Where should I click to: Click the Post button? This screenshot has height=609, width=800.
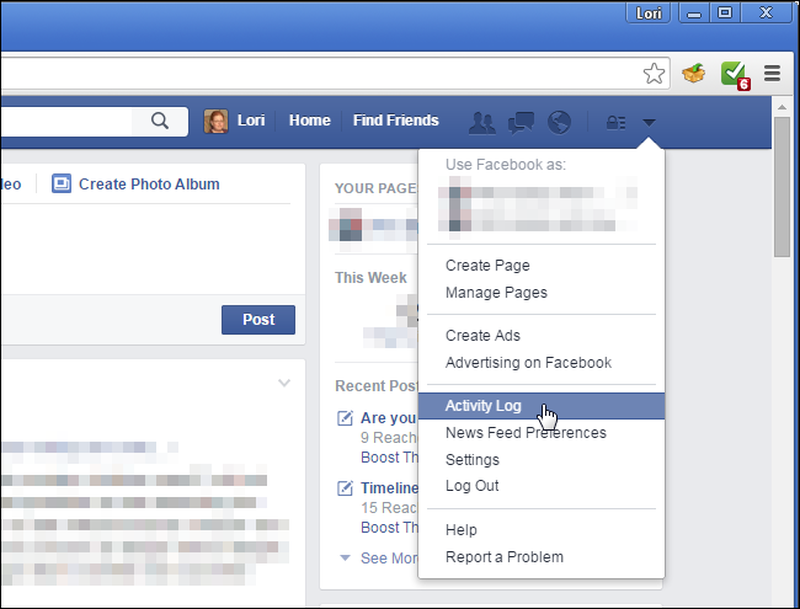click(258, 320)
